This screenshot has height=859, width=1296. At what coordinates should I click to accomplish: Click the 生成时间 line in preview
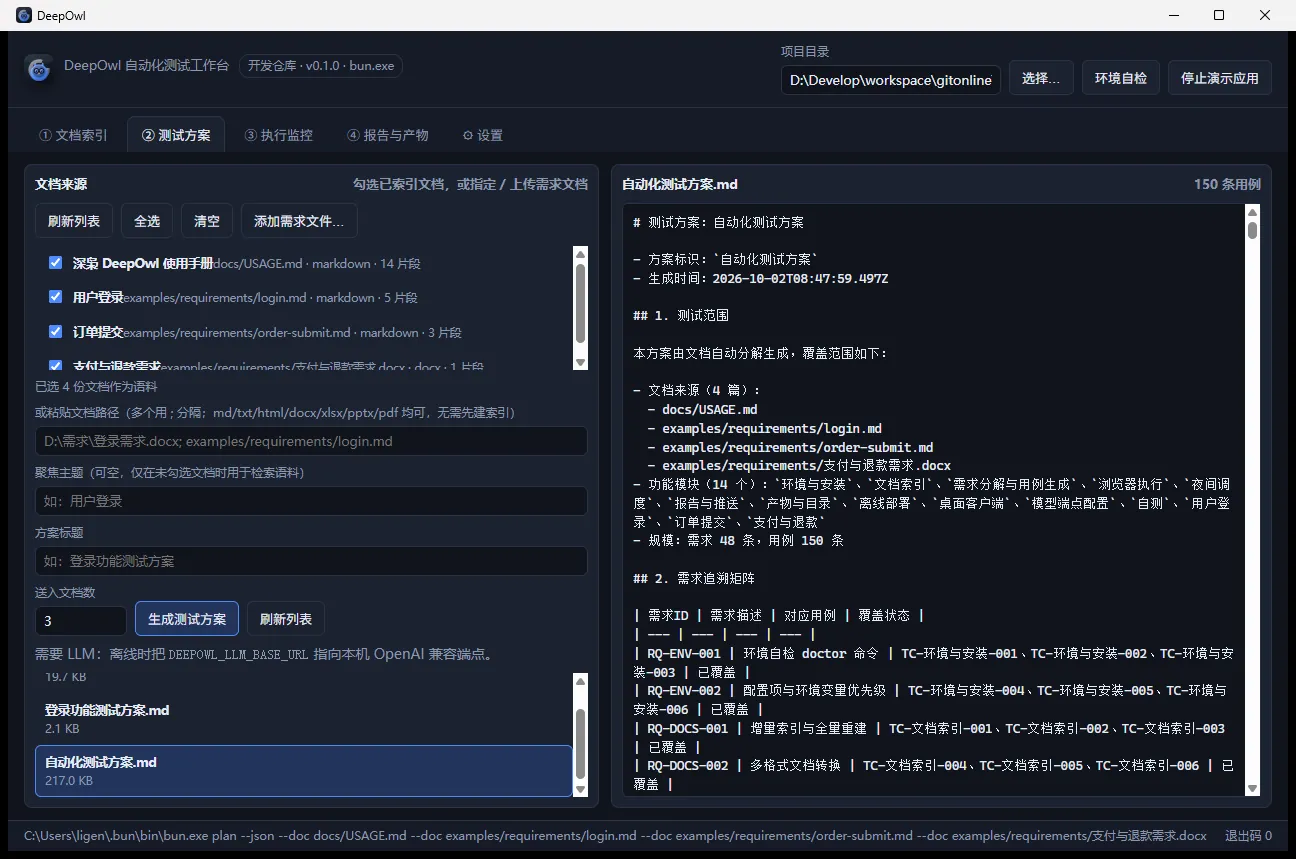click(x=761, y=278)
